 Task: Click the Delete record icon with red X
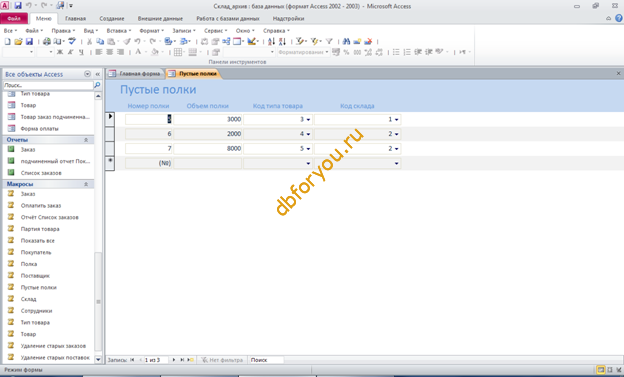coord(368,41)
